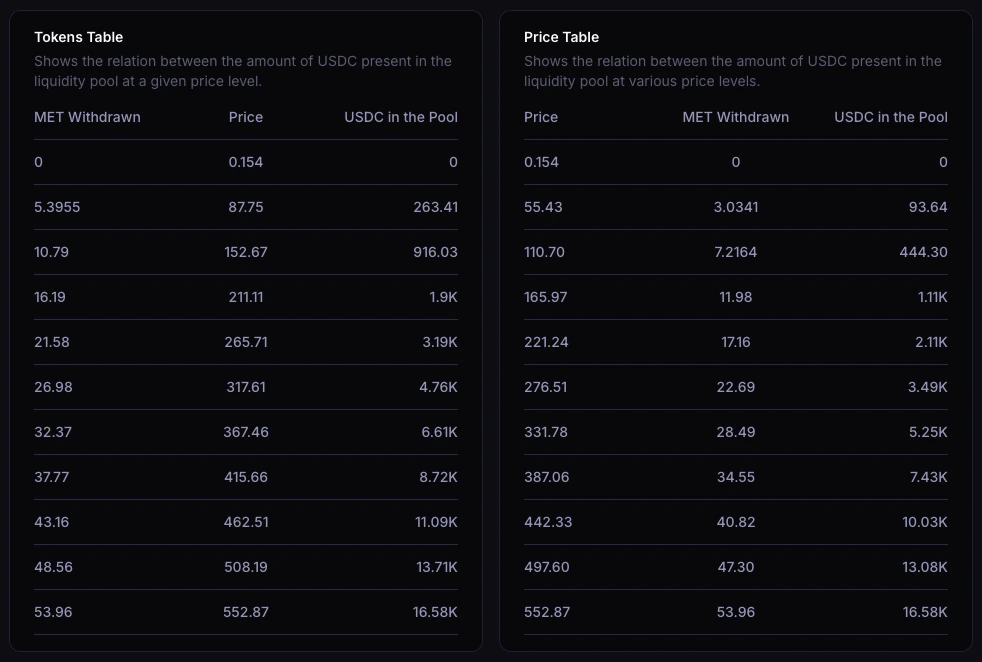This screenshot has width=982, height=662.
Task: Select the 110.70 price cell
Action: [544, 252]
